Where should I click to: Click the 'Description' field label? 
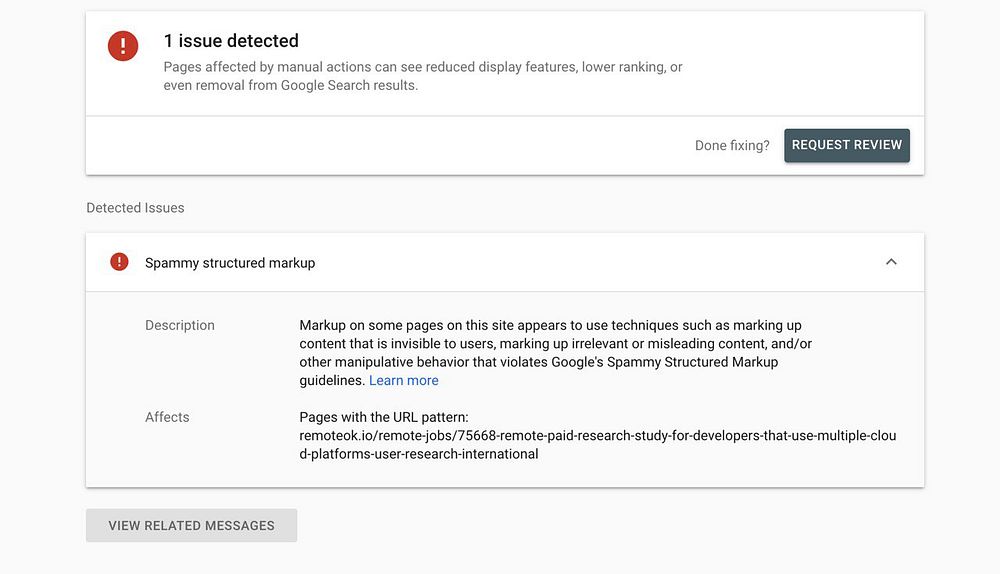(x=180, y=325)
